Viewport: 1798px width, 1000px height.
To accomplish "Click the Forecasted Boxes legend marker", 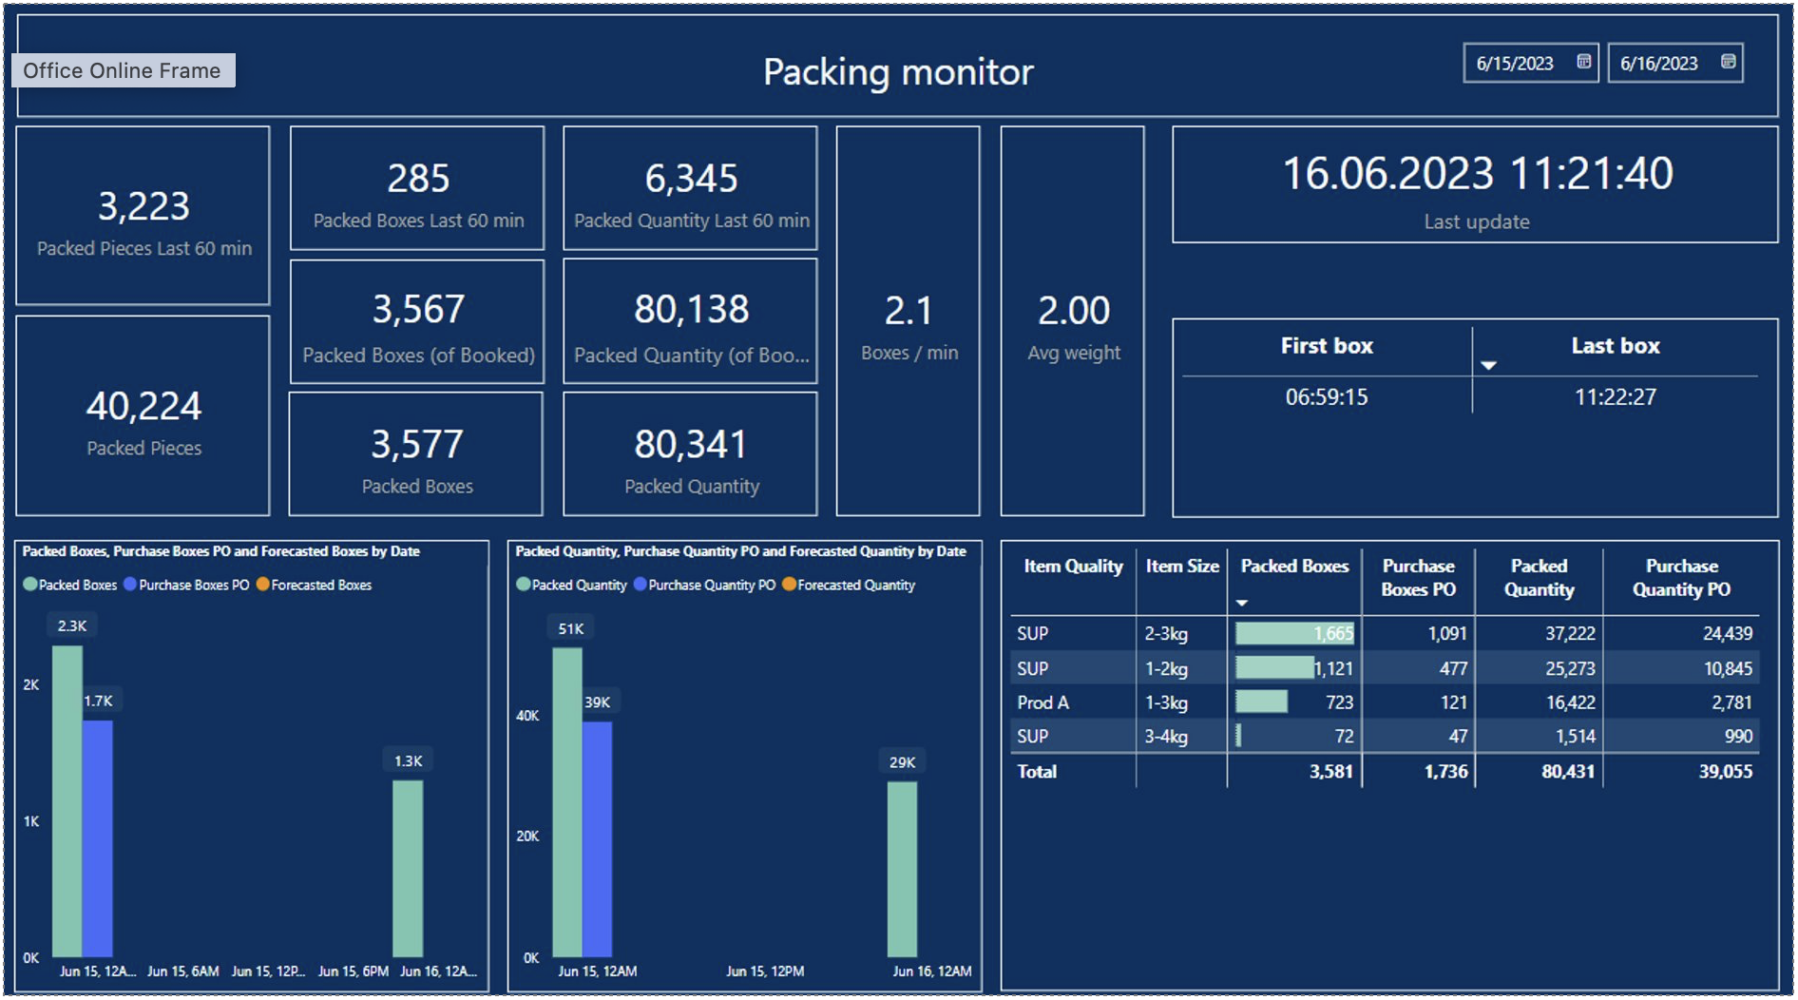I will pos(262,585).
